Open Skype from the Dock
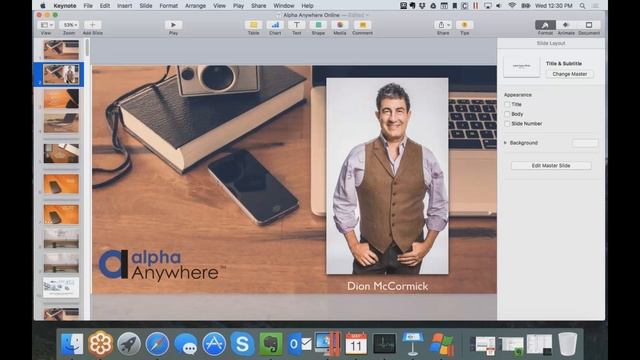The width and height of the screenshot is (640, 360). click(x=242, y=344)
